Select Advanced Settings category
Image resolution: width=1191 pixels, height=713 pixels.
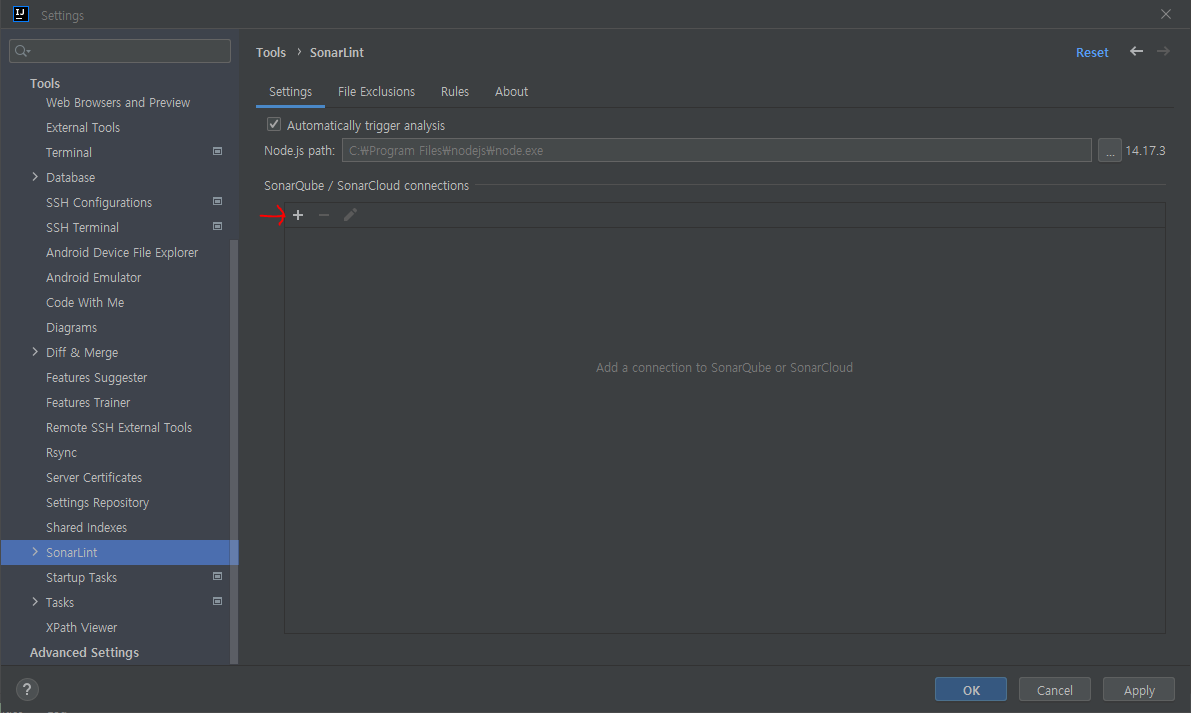(x=84, y=653)
